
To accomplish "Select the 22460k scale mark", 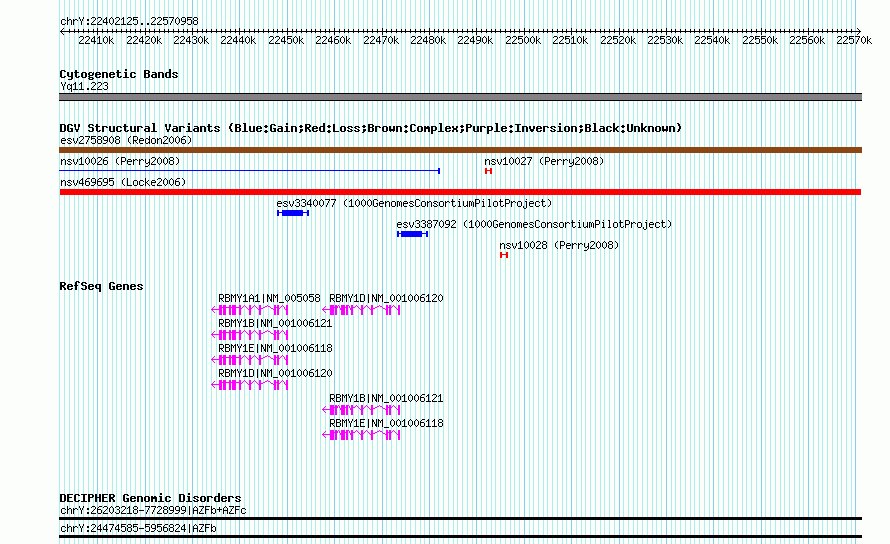I will 333,40.
